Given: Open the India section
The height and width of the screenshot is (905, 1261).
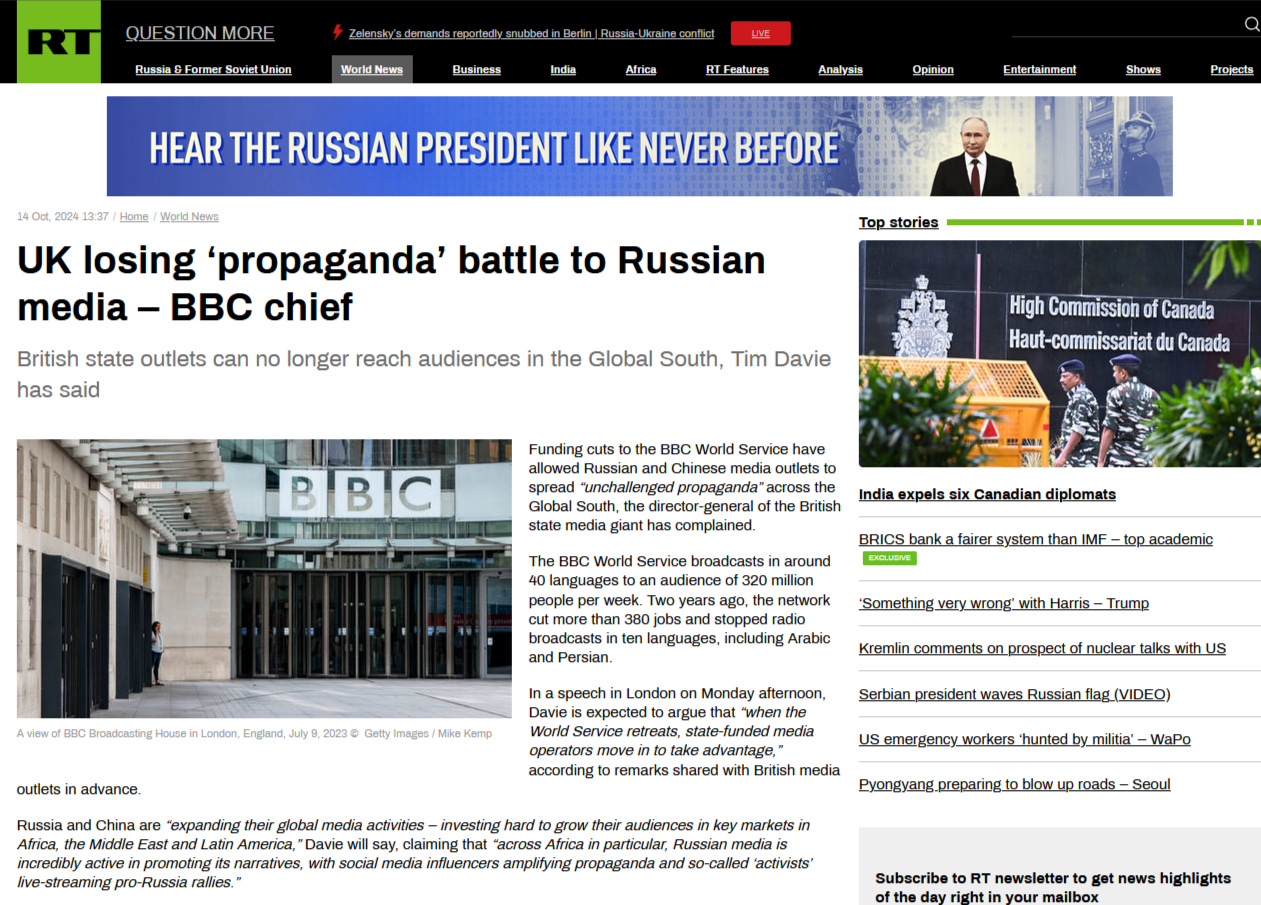Looking at the screenshot, I should click(563, 69).
